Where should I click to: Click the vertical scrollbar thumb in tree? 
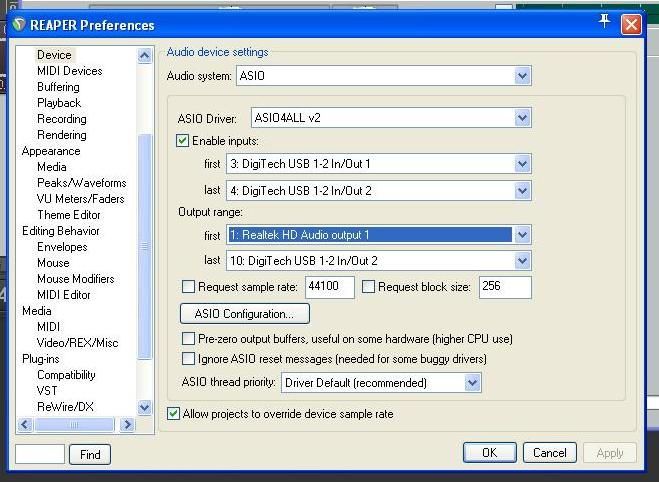144,247
